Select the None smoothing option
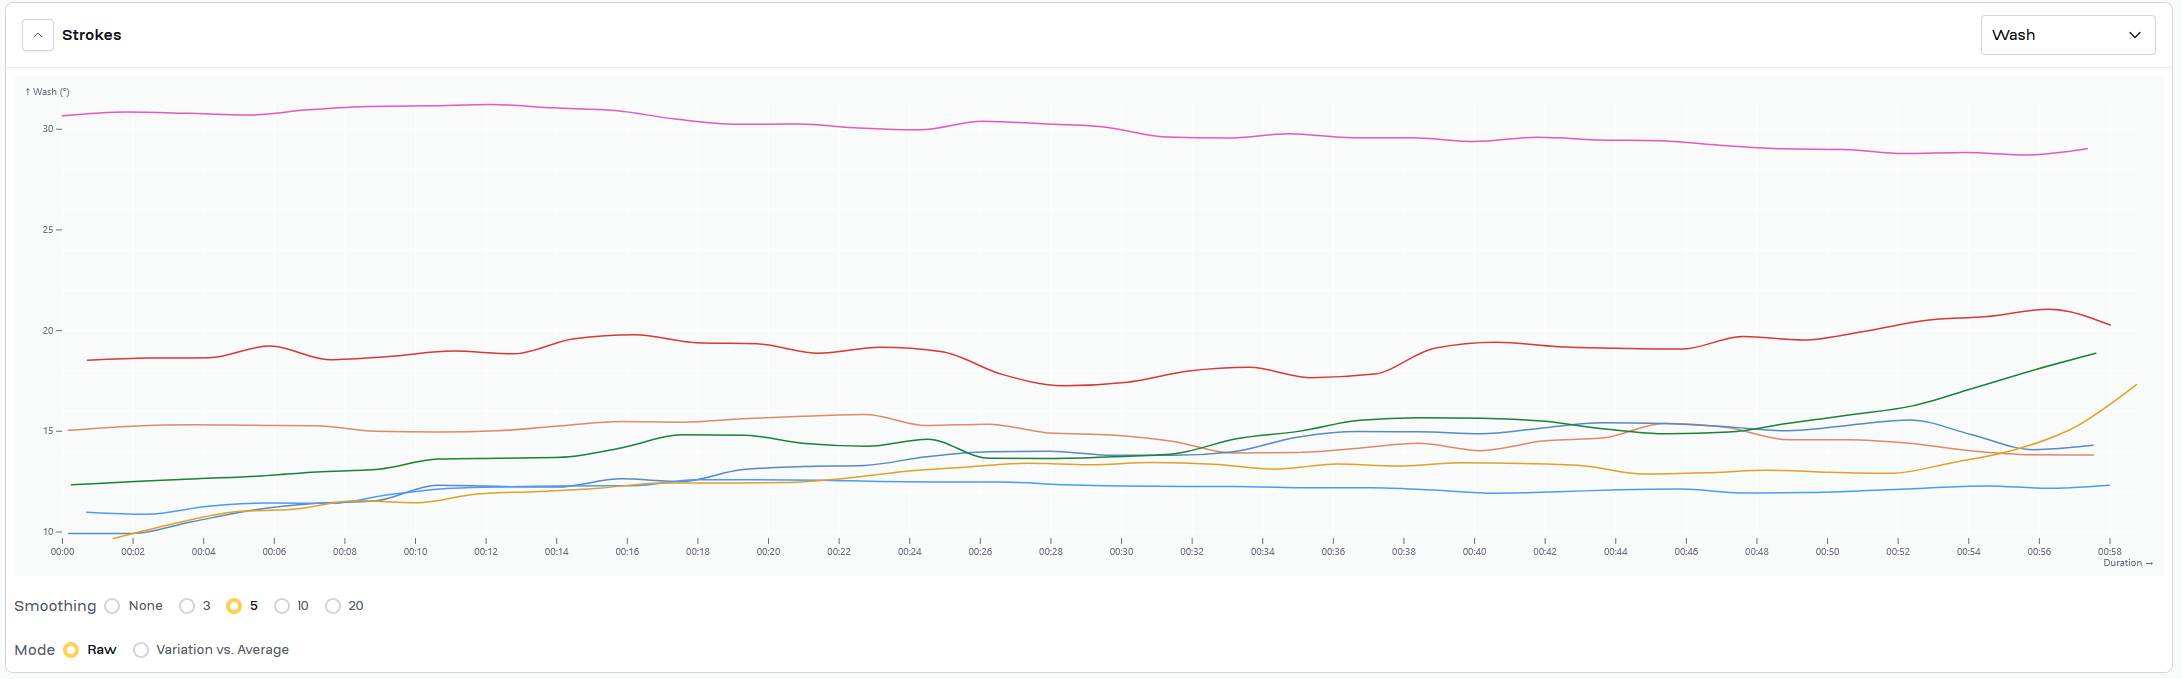2182x679 pixels. click(x=112, y=606)
